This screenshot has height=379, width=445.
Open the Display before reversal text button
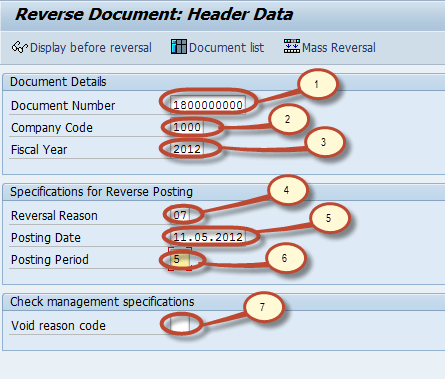(91, 48)
